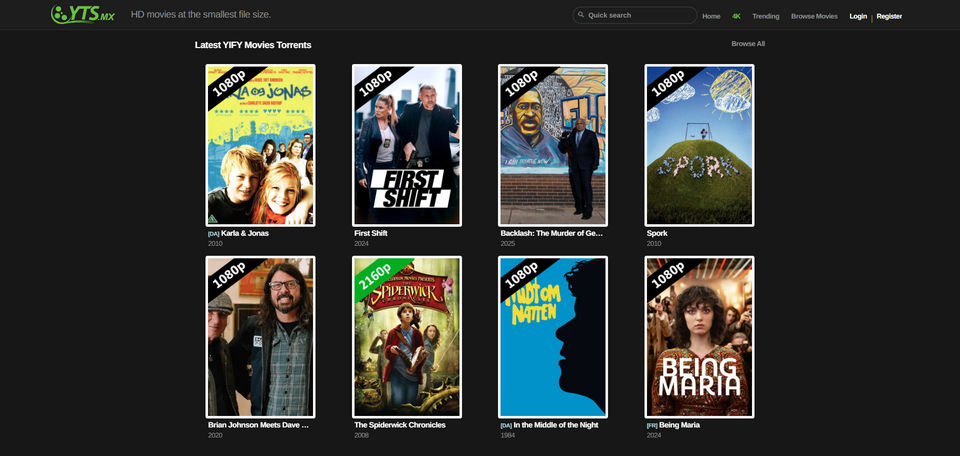Open the Midt om Natten poster
Viewport: 960px width, 456px height.
pyautogui.click(x=553, y=337)
